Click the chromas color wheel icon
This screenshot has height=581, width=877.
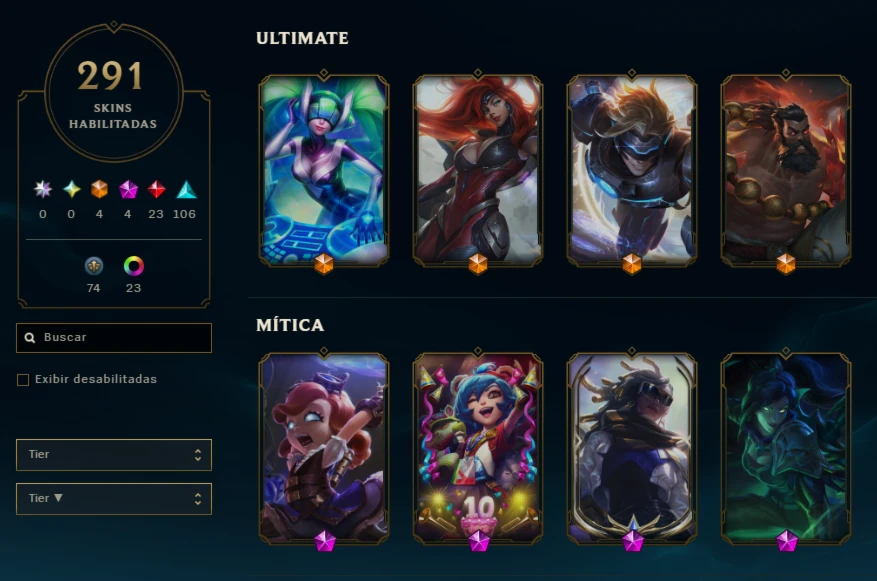(x=134, y=266)
